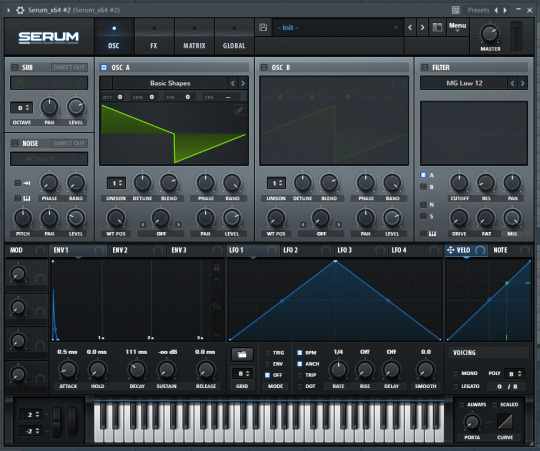
Task: Open the OSC A wavetable edit pencil icon
Action: click(240, 110)
